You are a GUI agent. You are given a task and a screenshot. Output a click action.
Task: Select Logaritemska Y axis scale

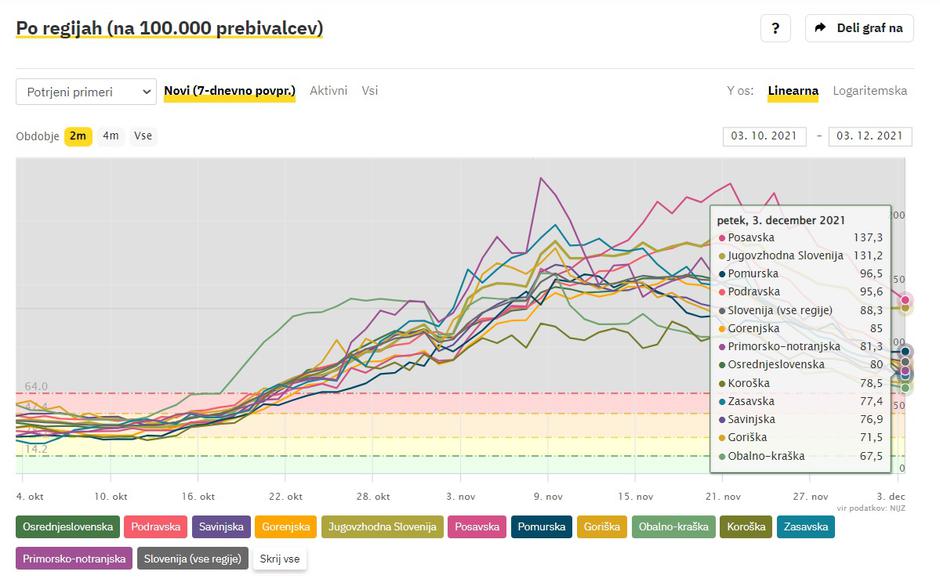(870, 91)
